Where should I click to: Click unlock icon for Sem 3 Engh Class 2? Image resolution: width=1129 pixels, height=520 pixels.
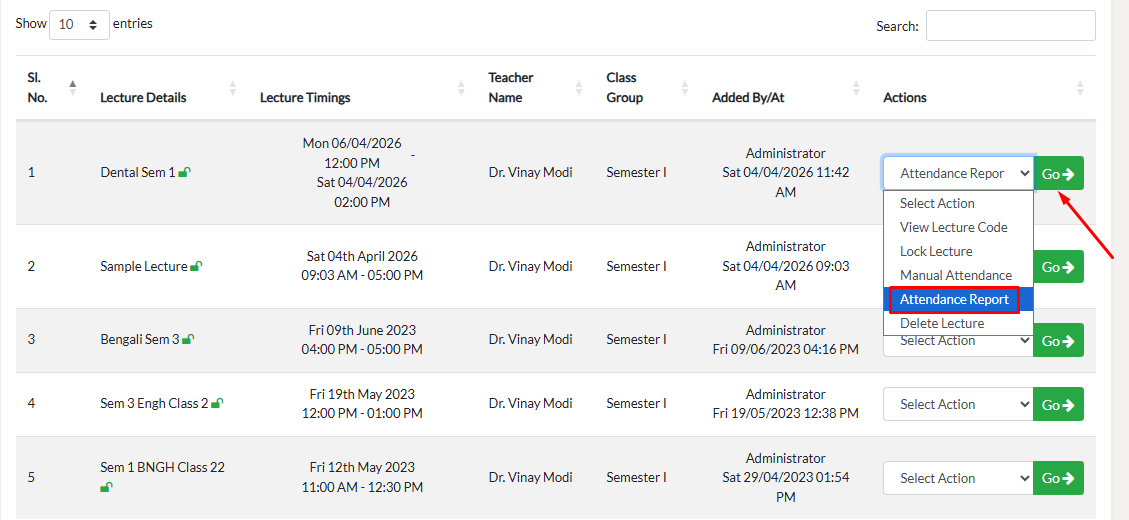[218, 403]
